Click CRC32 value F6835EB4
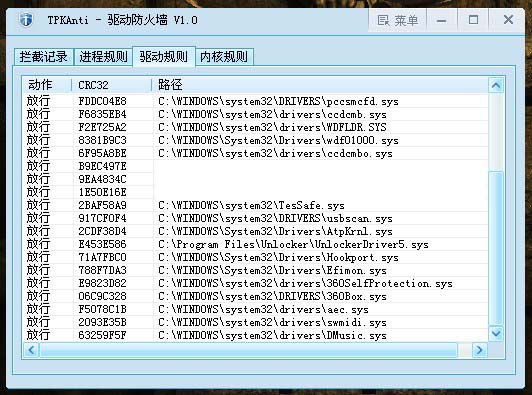The image size is (532, 395). click(x=102, y=114)
